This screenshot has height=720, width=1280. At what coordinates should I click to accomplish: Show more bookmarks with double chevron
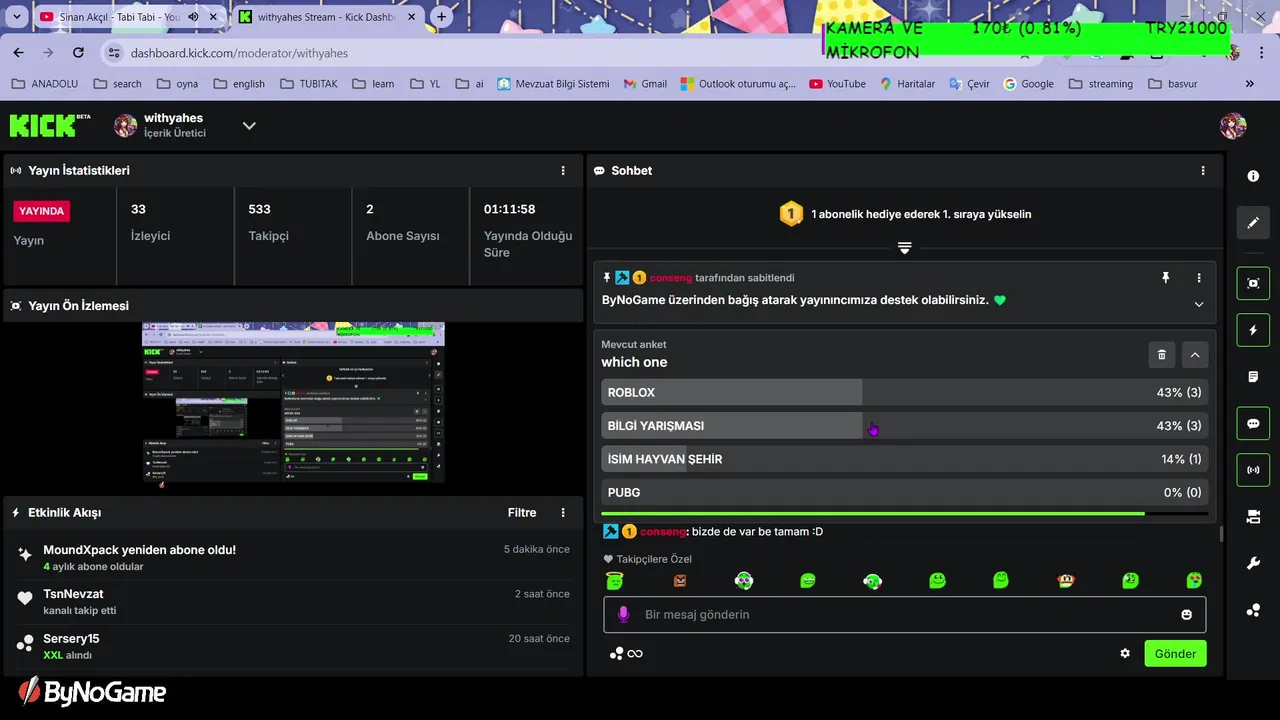(x=1249, y=84)
